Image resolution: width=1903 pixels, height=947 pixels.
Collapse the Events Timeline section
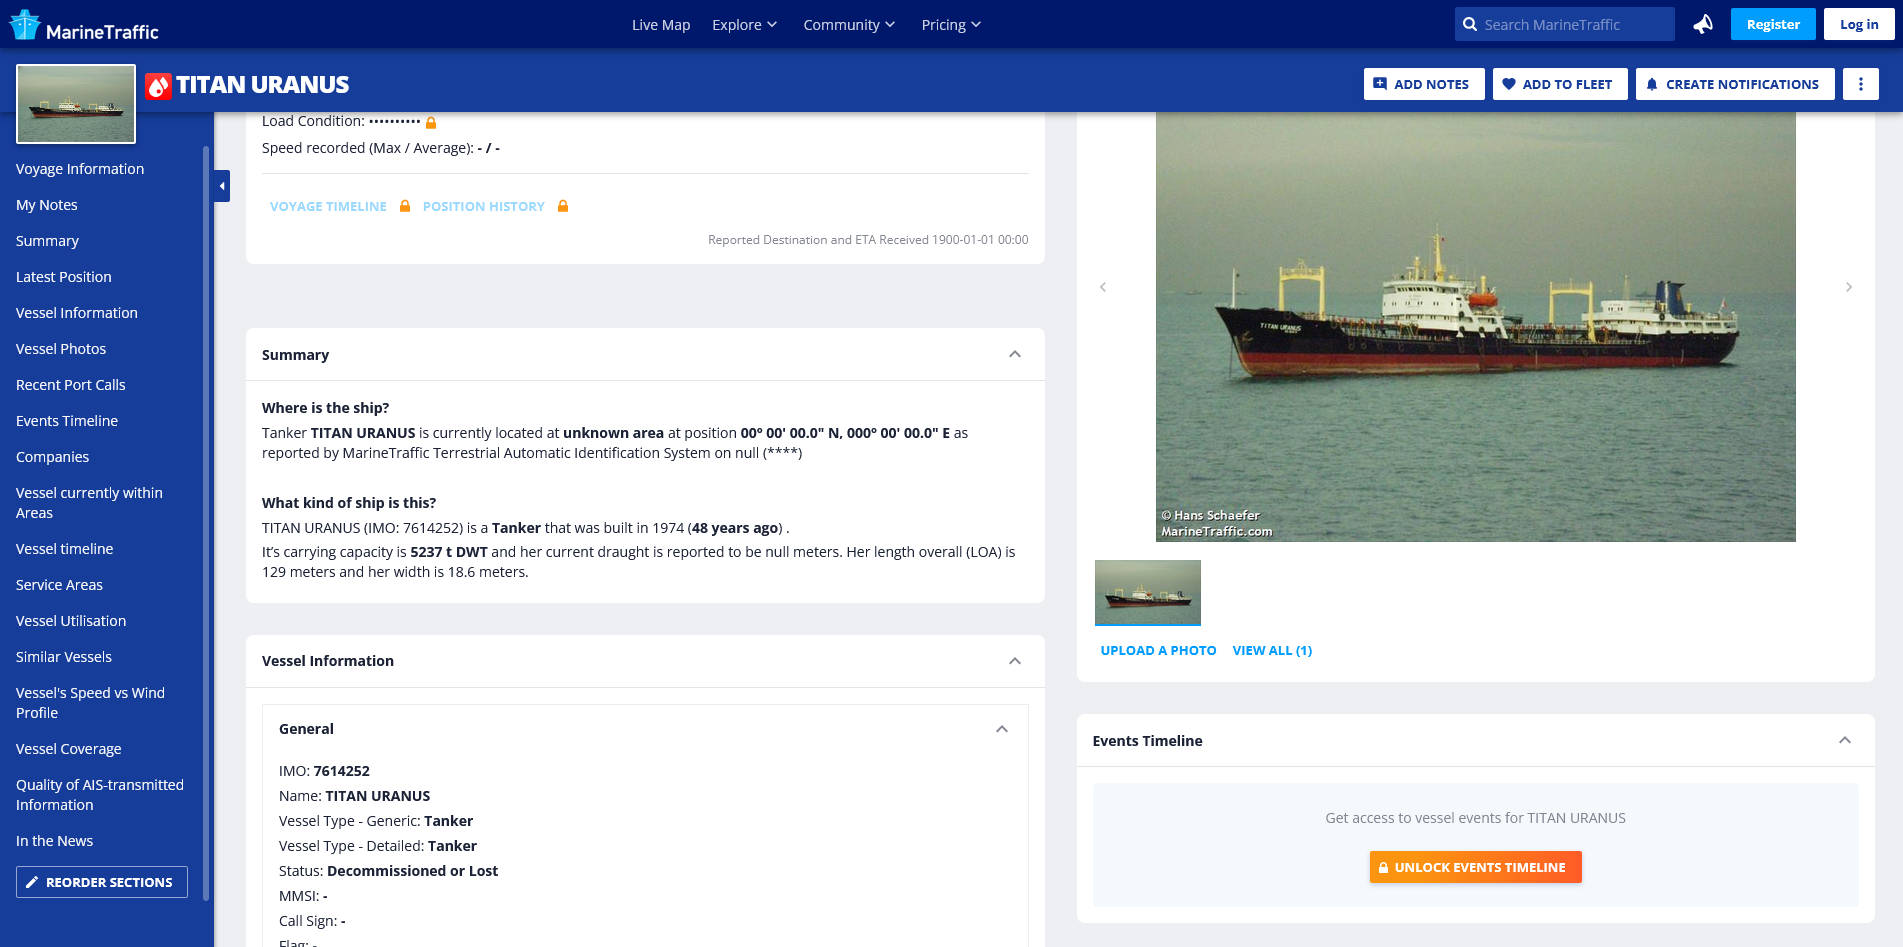tap(1845, 741)
